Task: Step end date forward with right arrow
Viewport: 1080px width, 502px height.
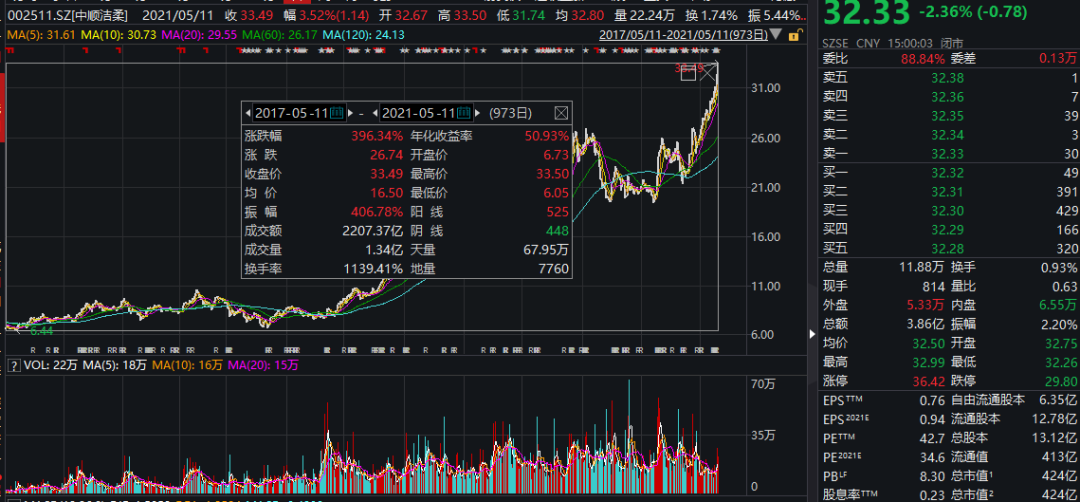Action: pos(477,113)
